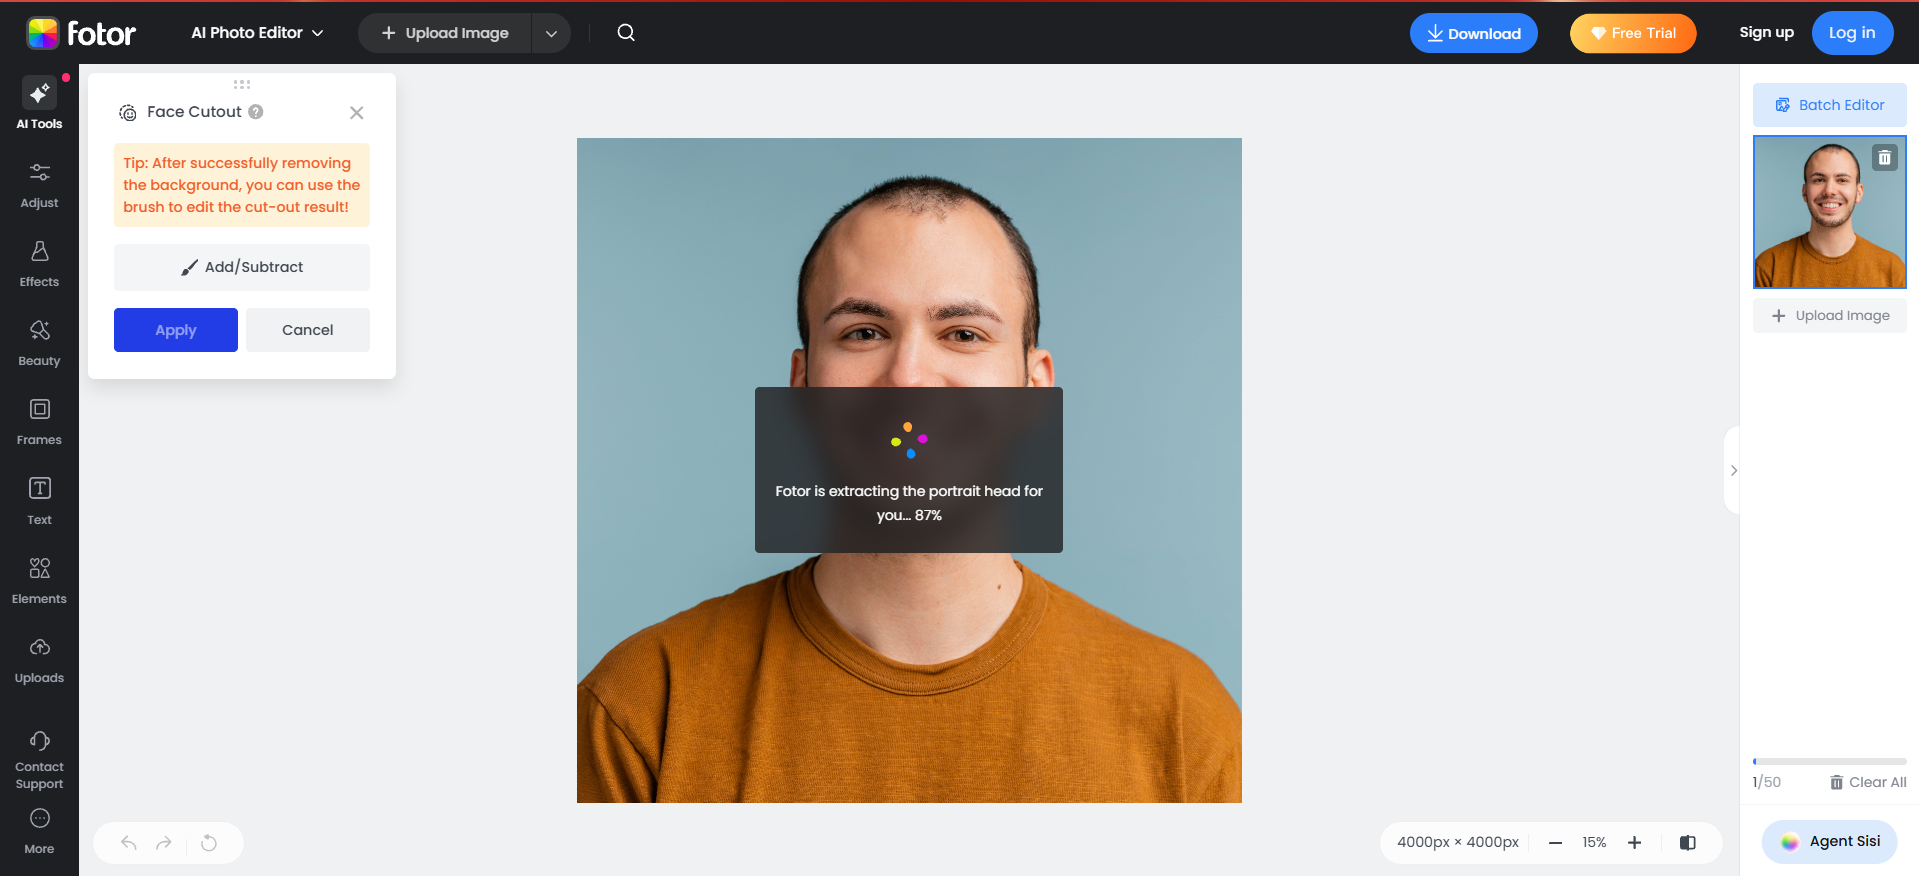
Task: Click the 1/50 image counter
Action: [x=1766, y=782]
